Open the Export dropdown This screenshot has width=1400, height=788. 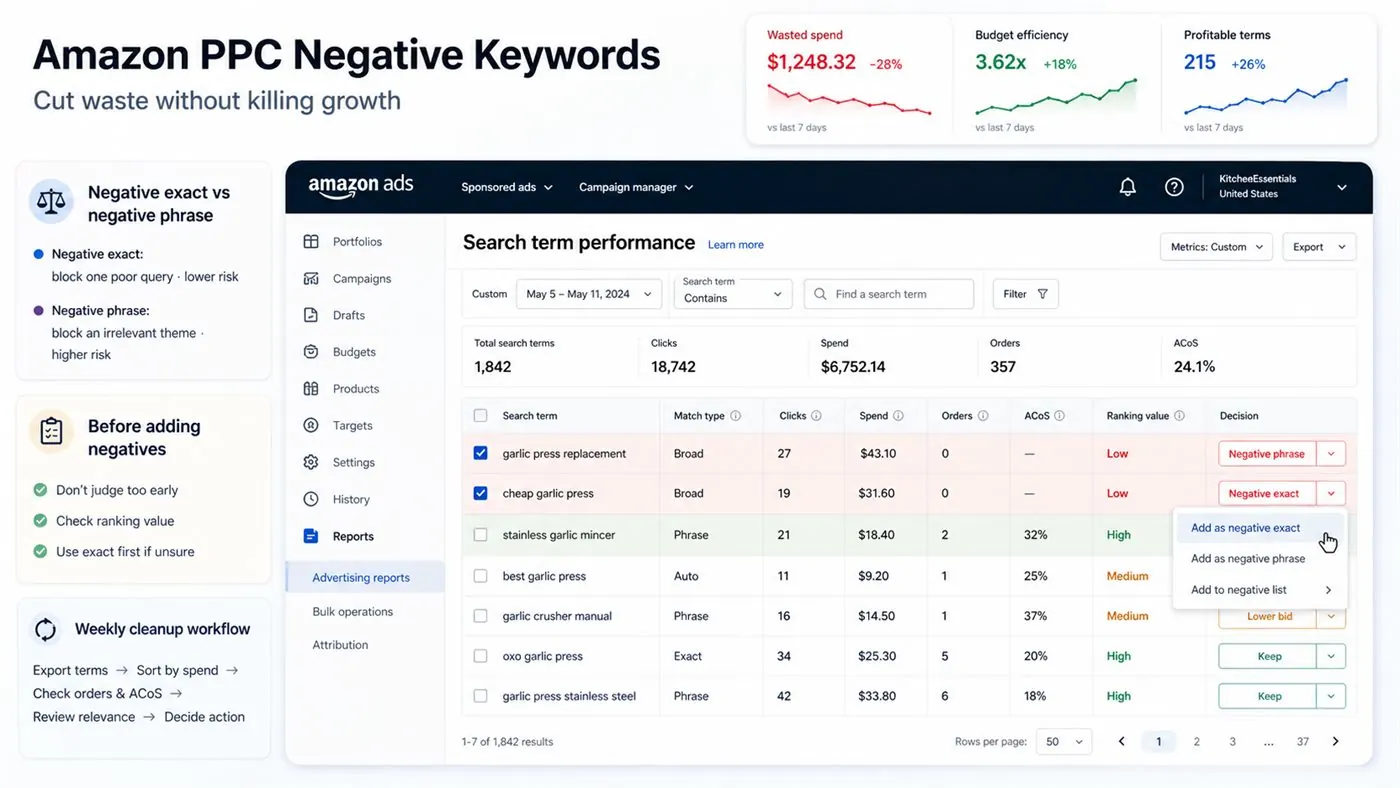(x=1319, y=247)
